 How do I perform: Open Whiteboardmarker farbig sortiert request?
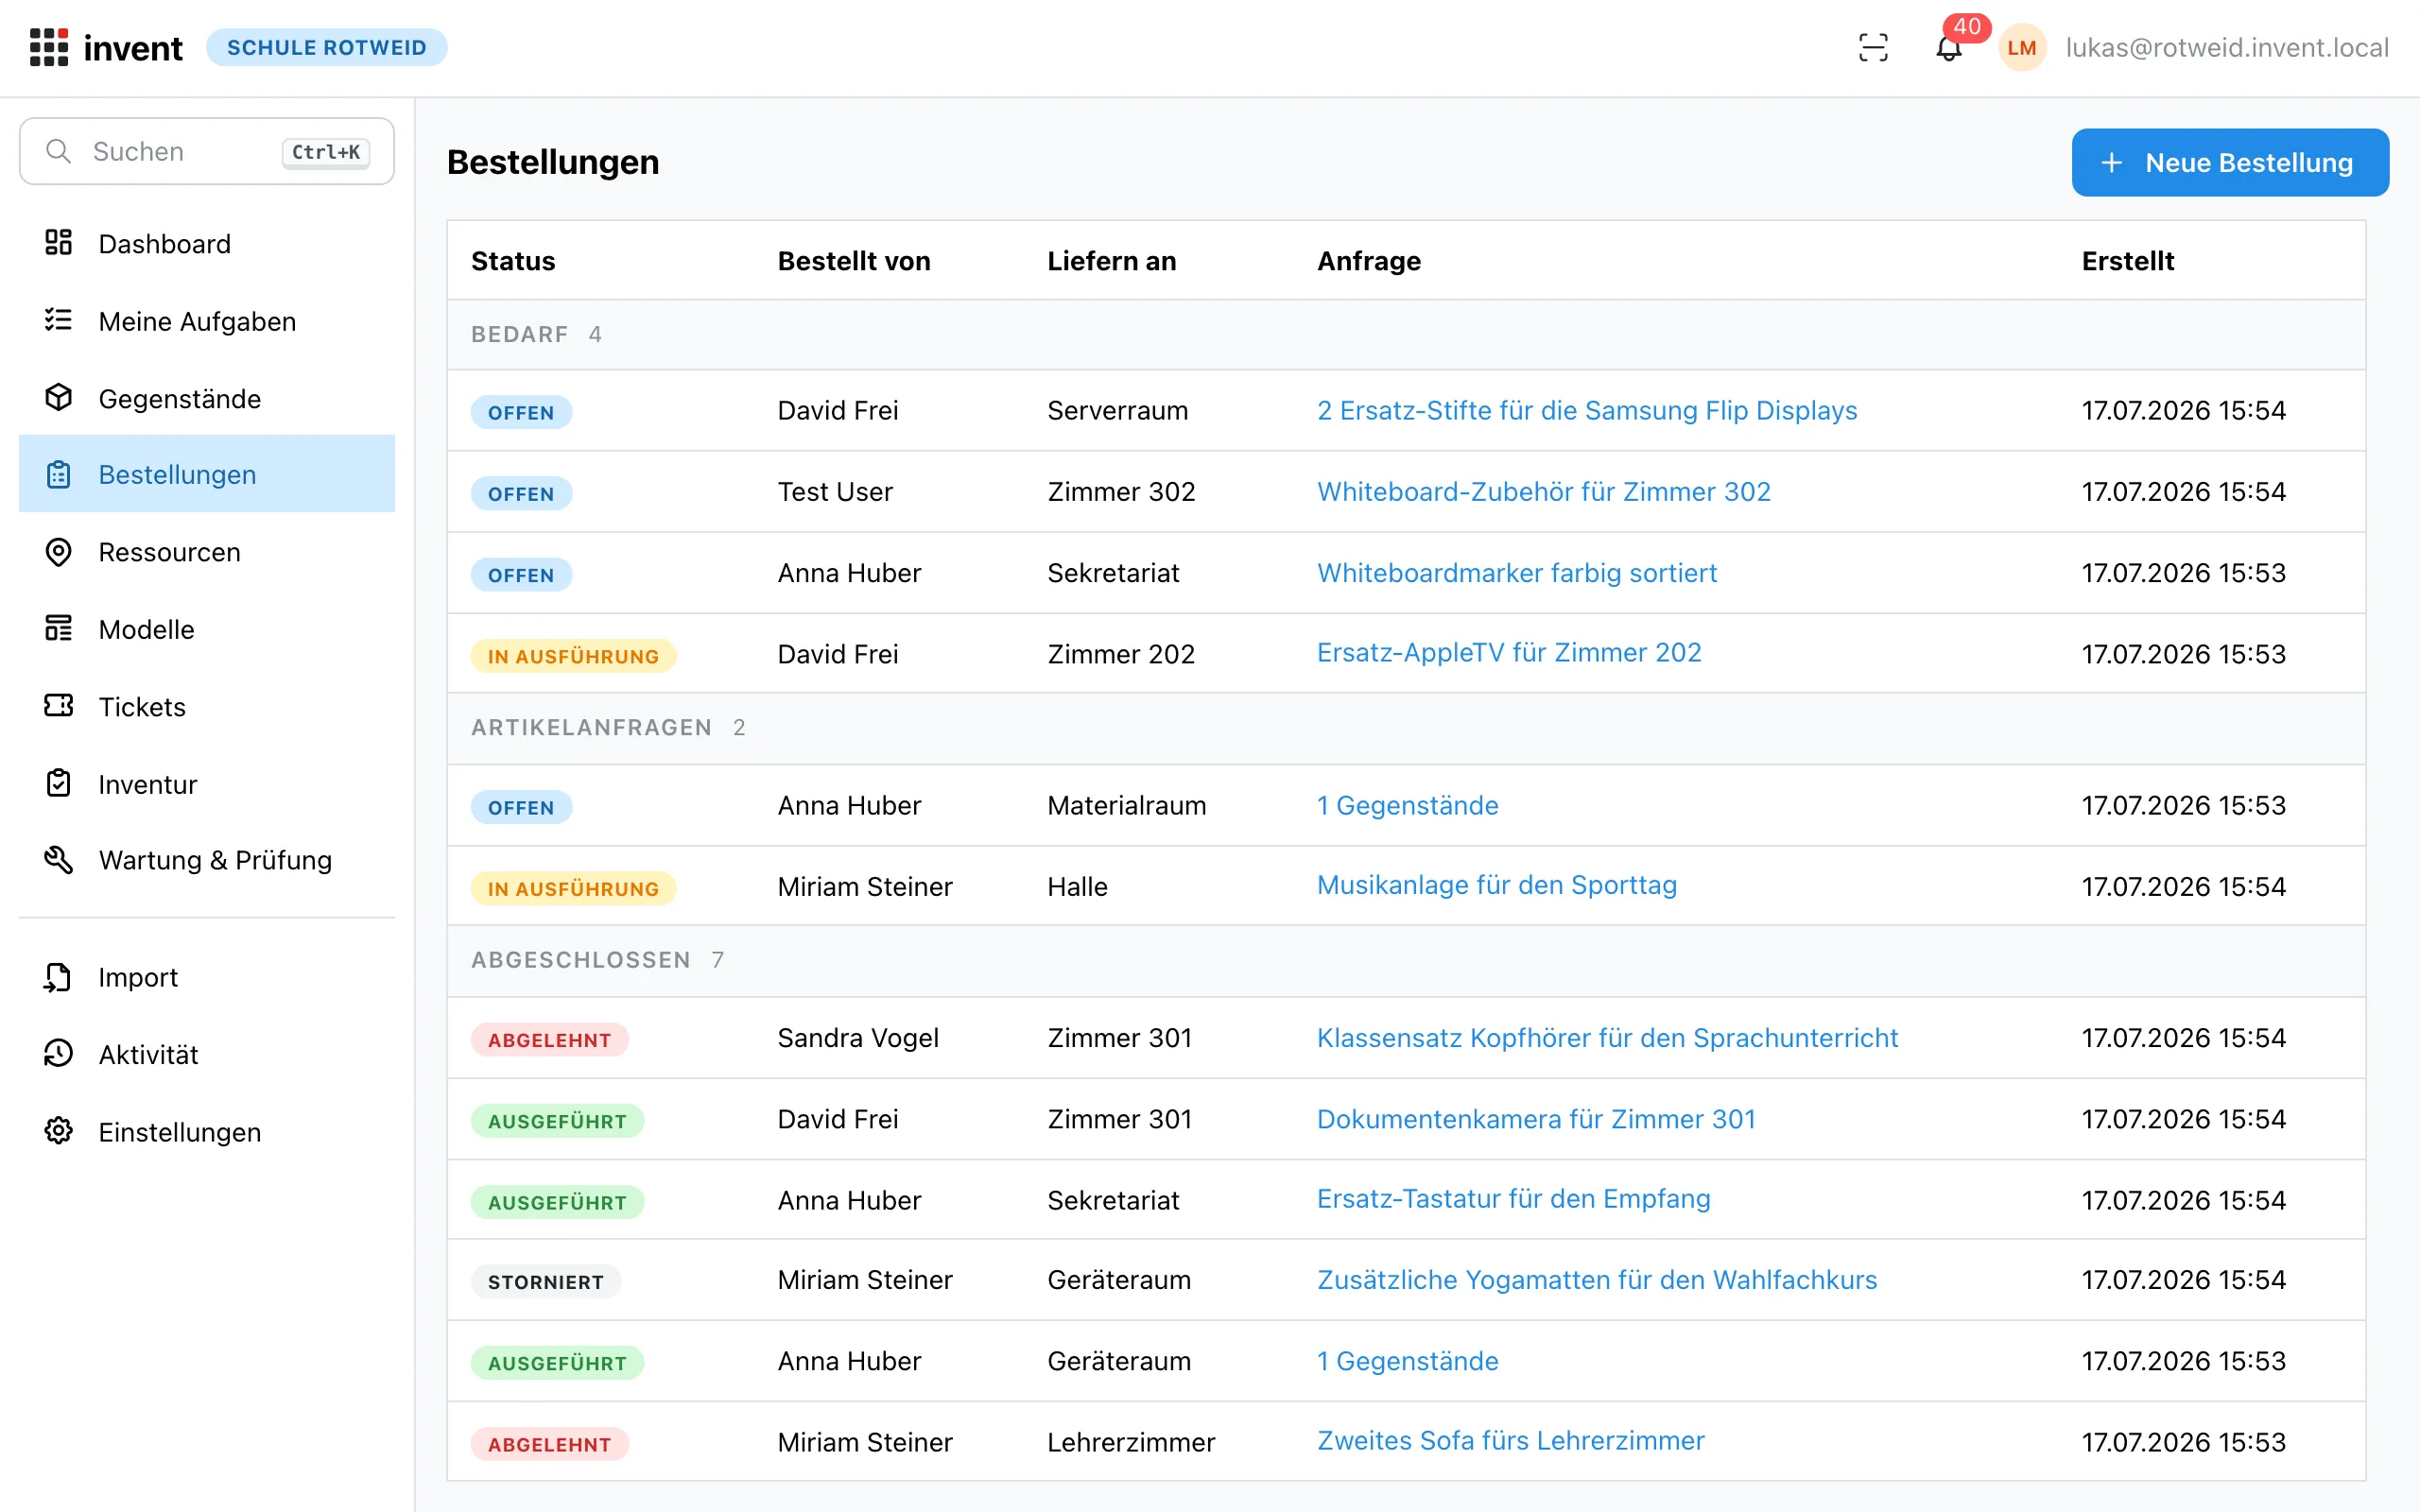pyautogui.click(x=1517, y=572)
